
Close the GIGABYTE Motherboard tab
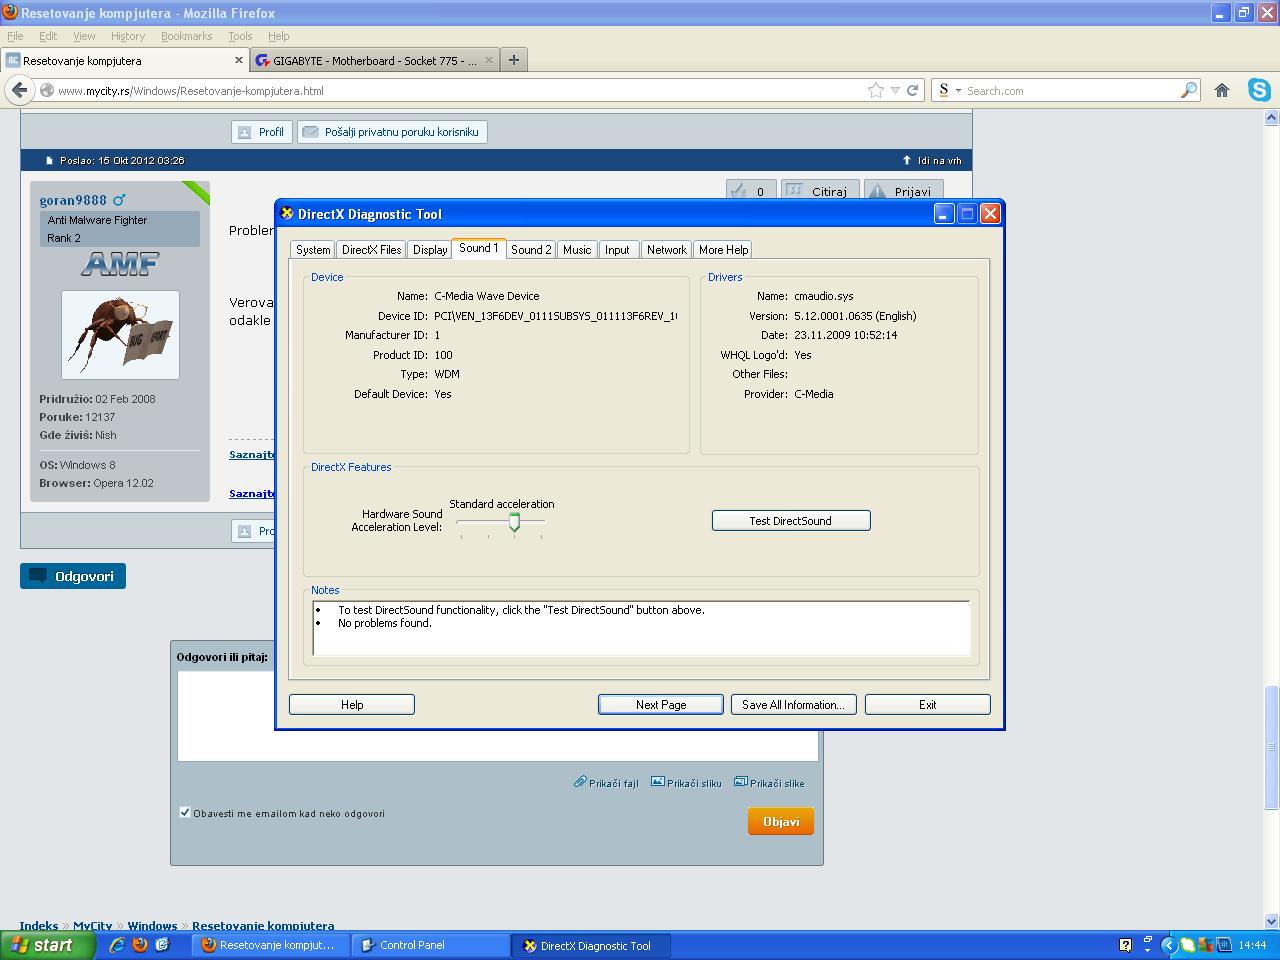489,60
